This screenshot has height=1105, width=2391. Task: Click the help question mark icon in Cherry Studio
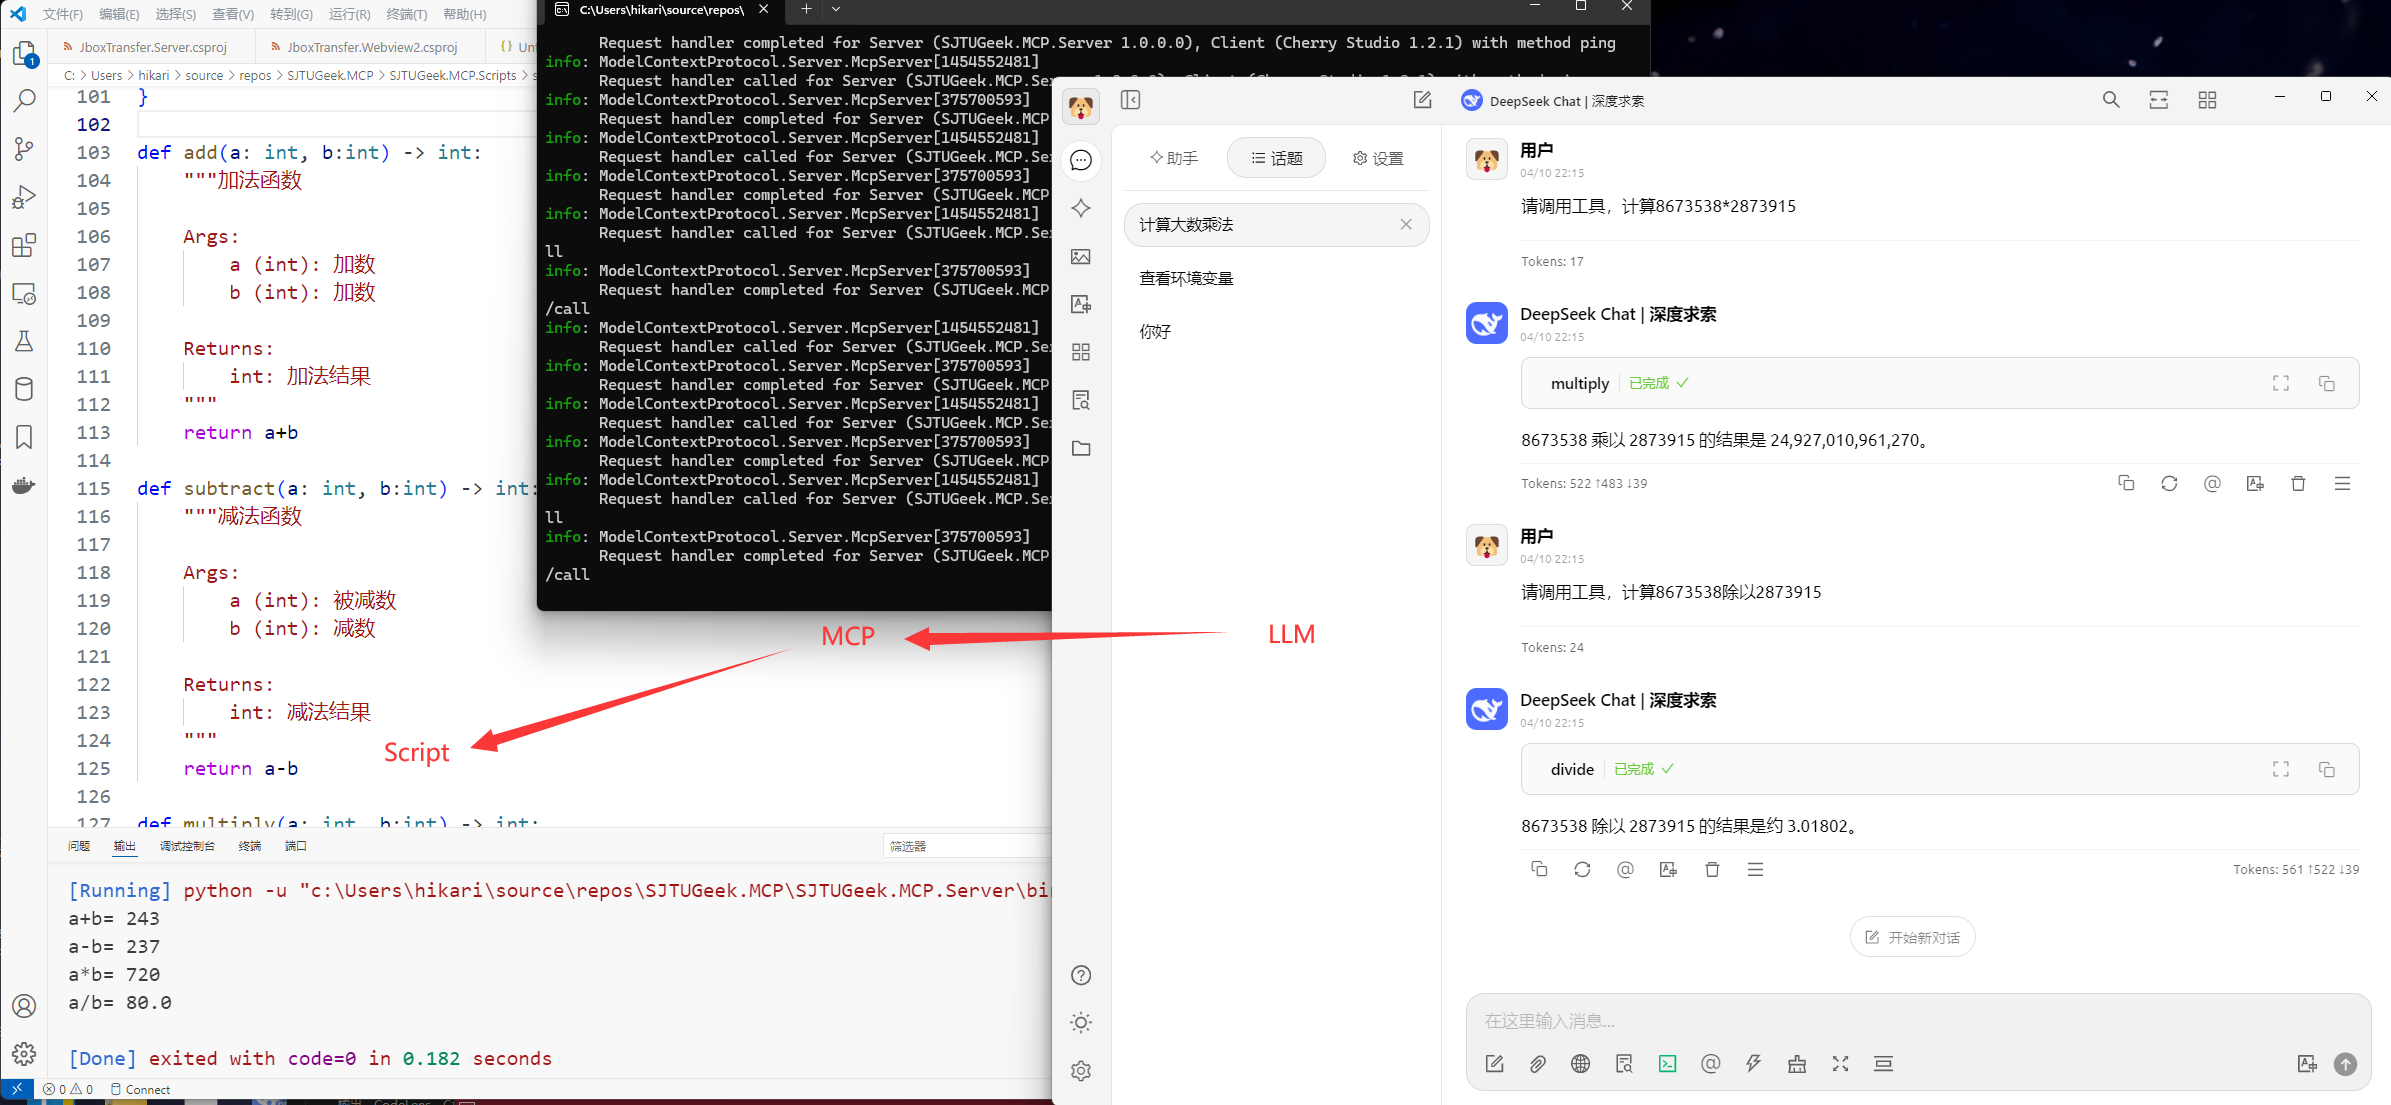[x=1081, y=975]
